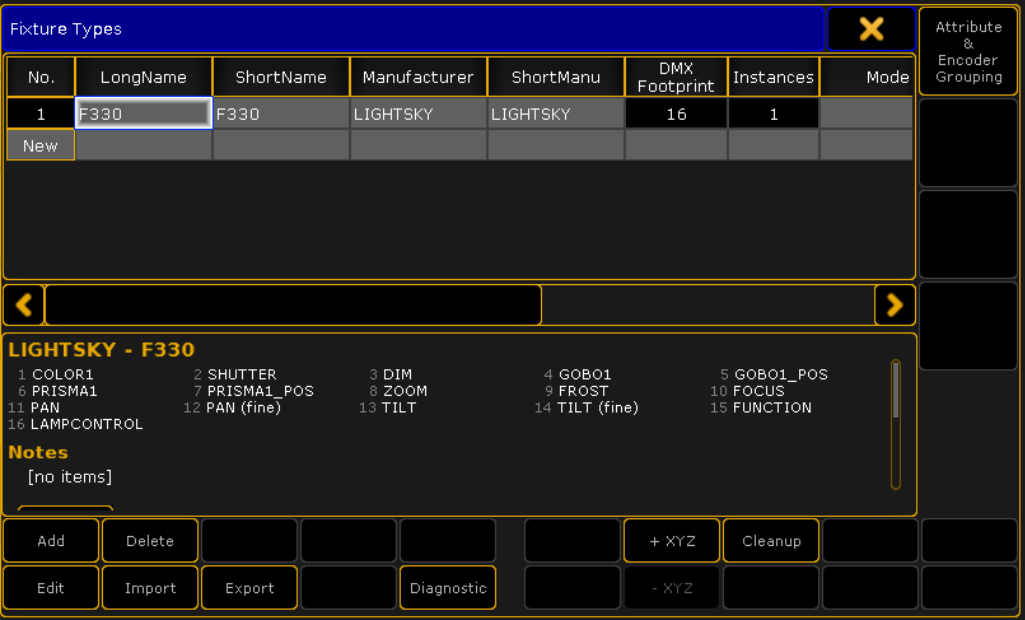The width and height of the screenshot is (1025, 620).
Task: Click channel 15 FUNCTION
Action: pyautogui.click(x=761, y=407)
